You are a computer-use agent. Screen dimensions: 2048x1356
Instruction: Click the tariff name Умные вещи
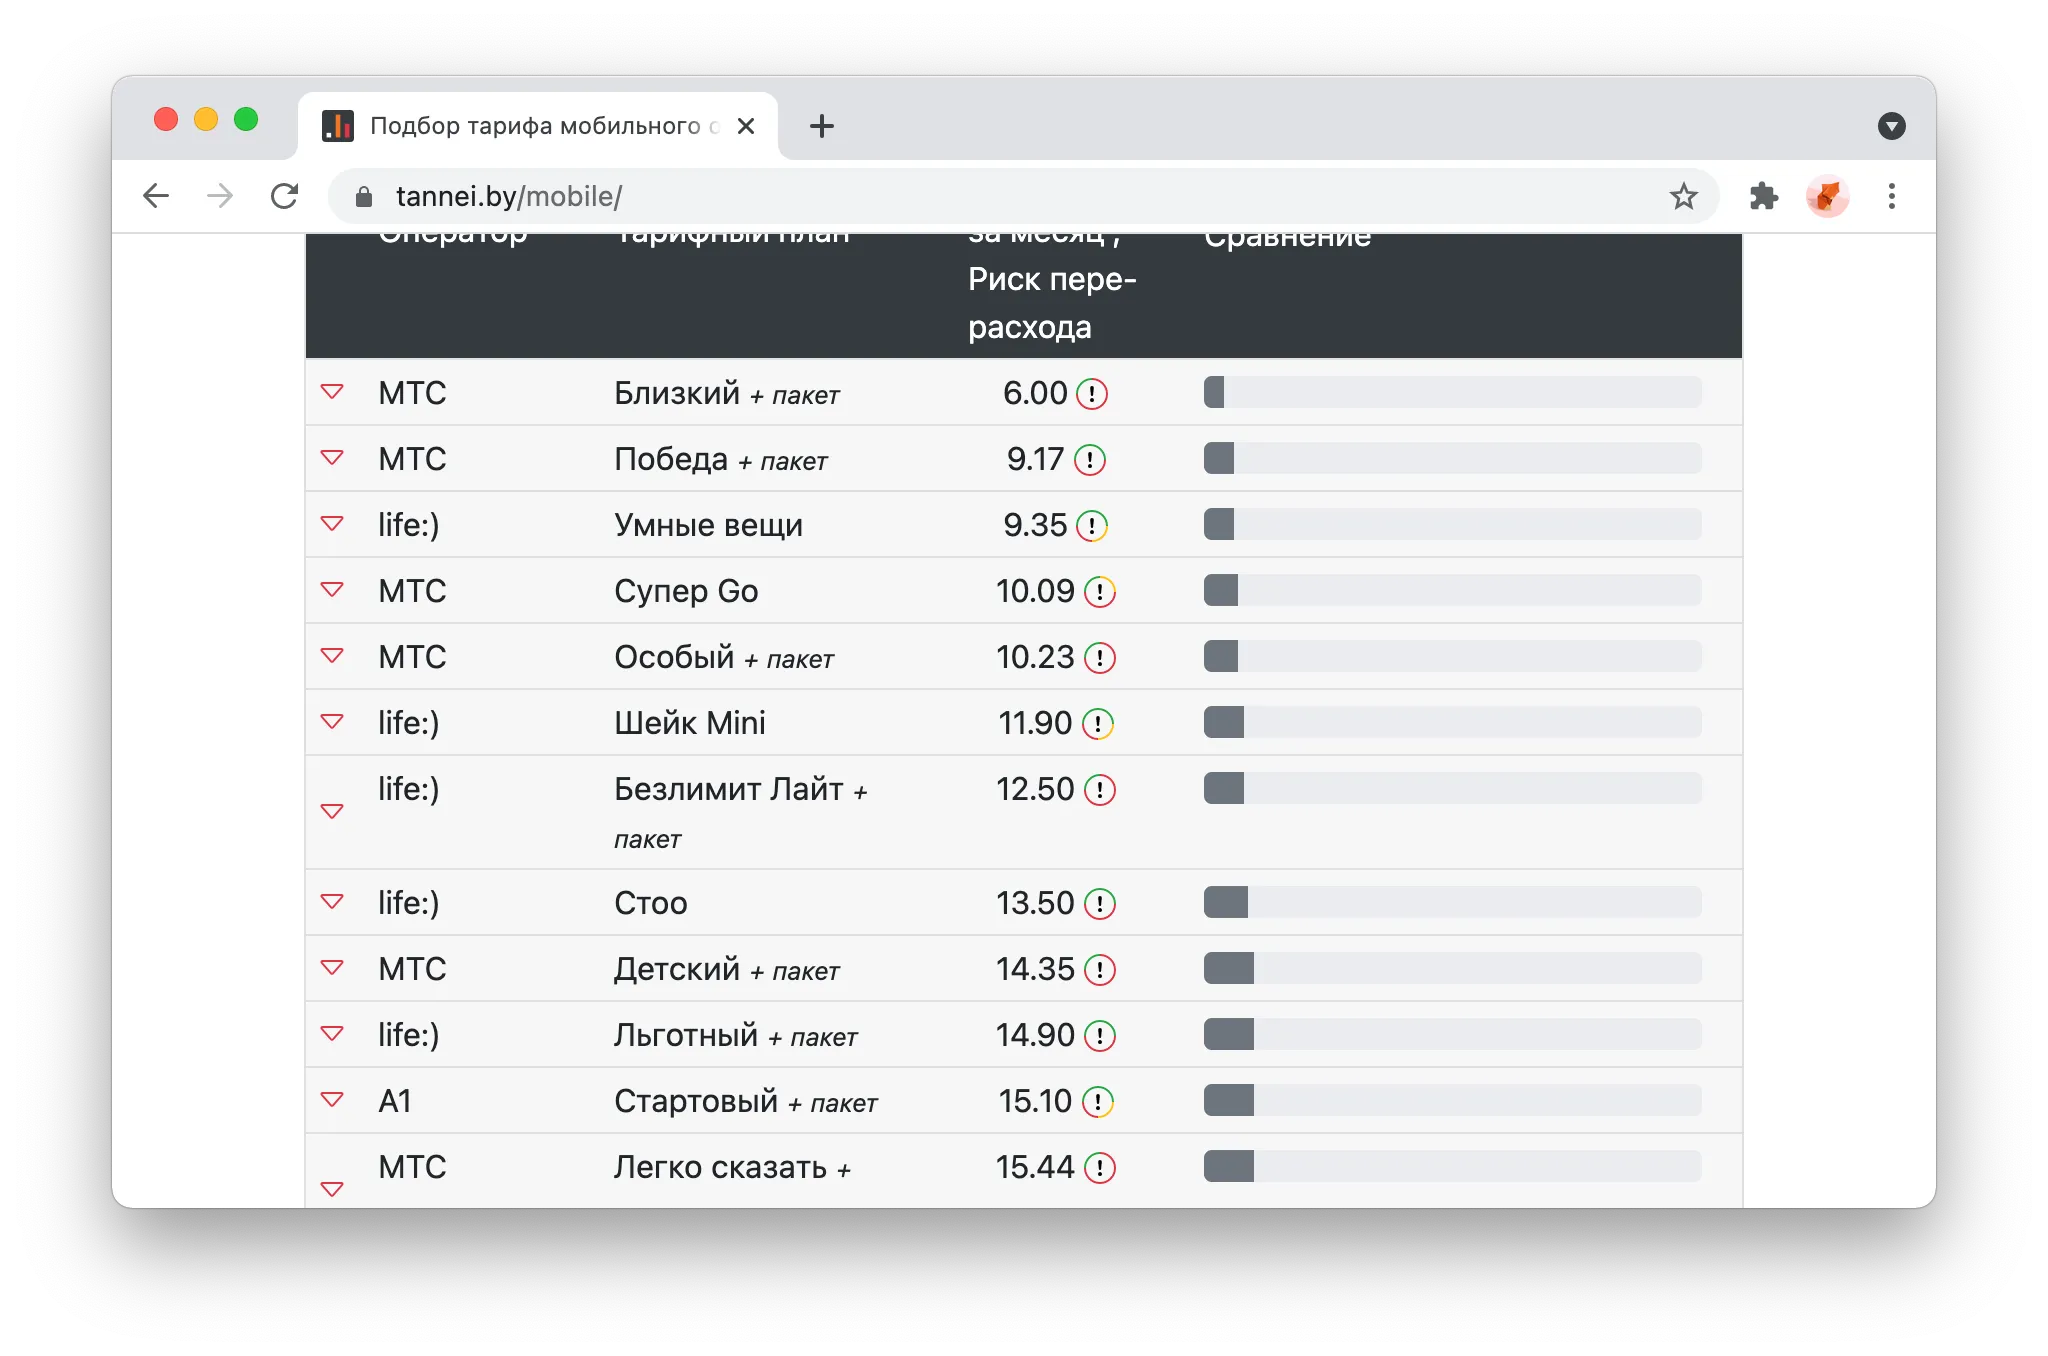(708, 525)
